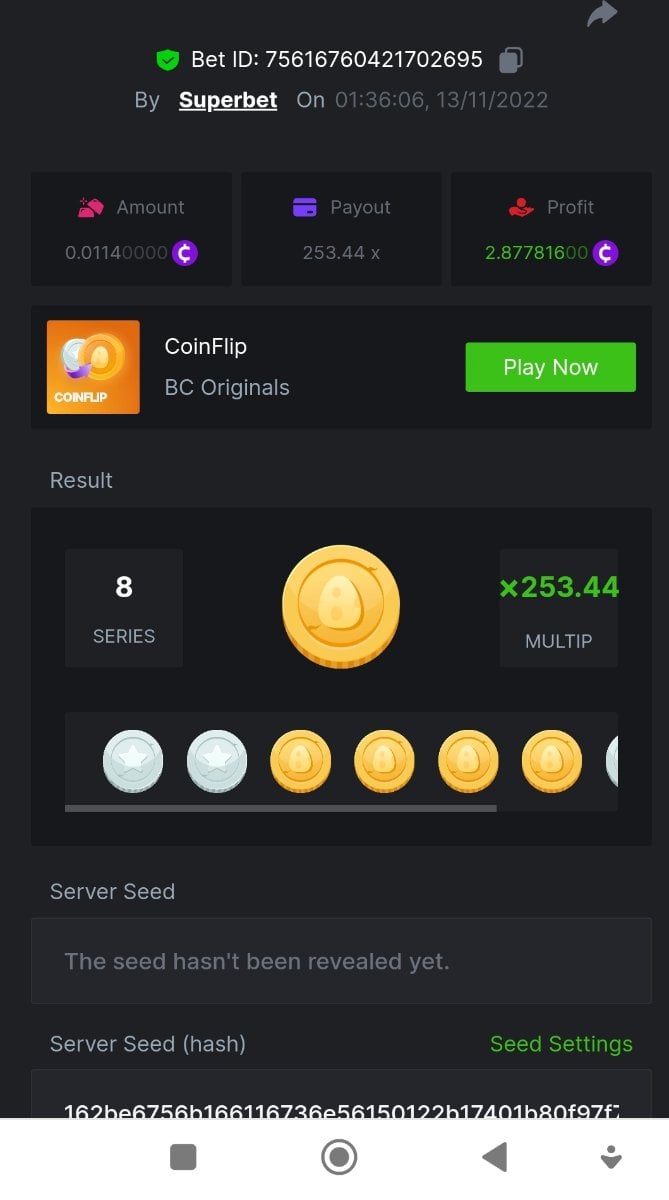Screen dimensions: 669x1200
Task: Tap the share arrow icon
Action: point(601,14)
